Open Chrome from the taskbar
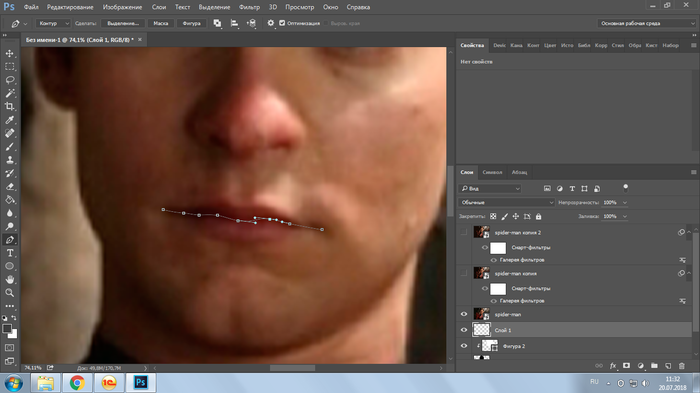This screenshot has width=700, height=393. (77, 383)
